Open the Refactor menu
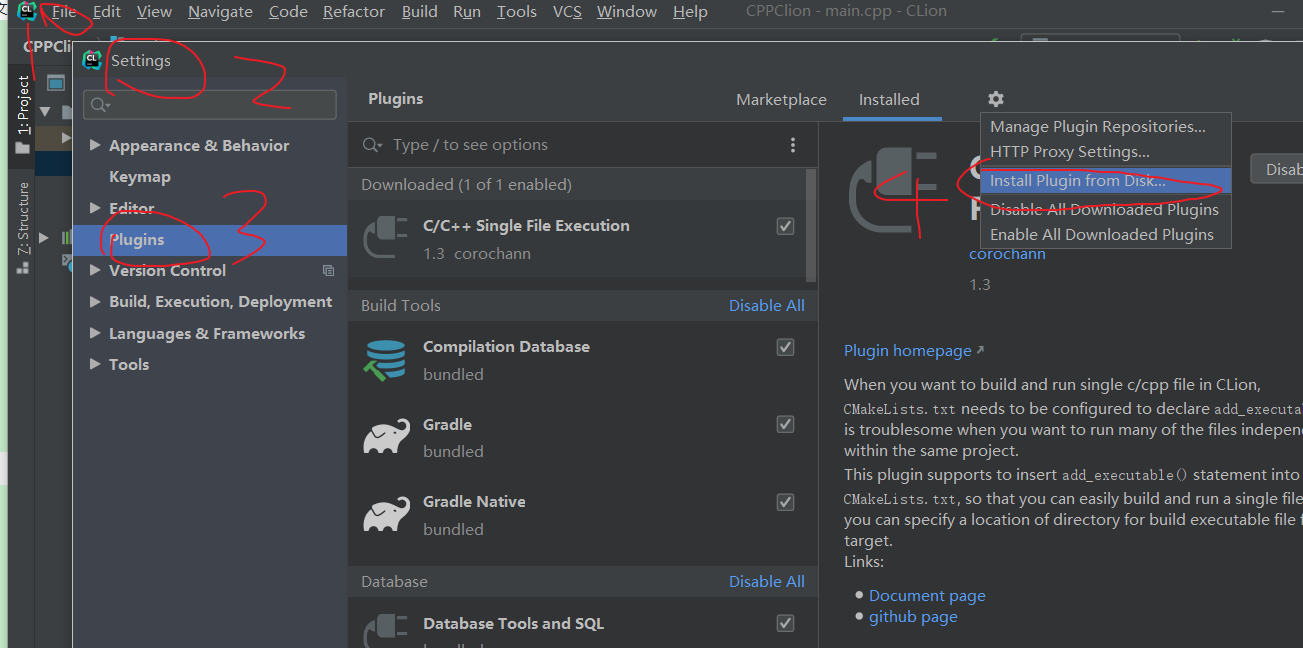1303x648 pixels. pyautogui.click(x=354, y=12)
